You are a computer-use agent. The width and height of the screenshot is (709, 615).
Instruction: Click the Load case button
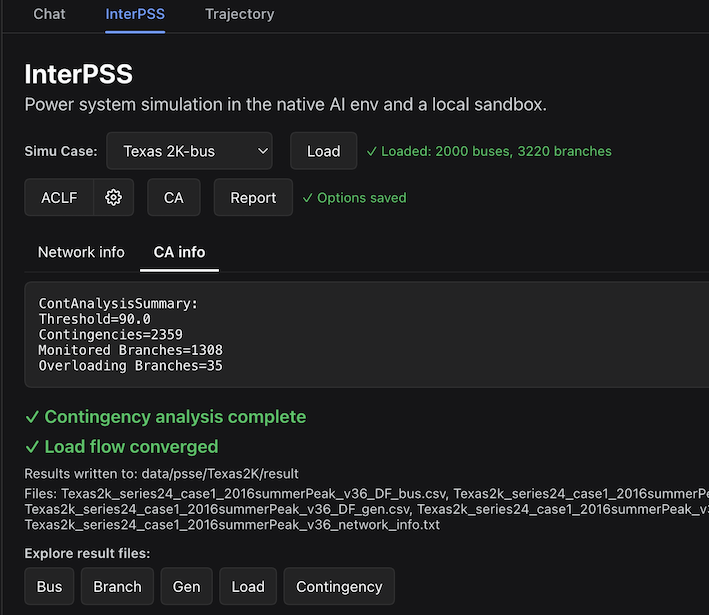tap(323, 151)
